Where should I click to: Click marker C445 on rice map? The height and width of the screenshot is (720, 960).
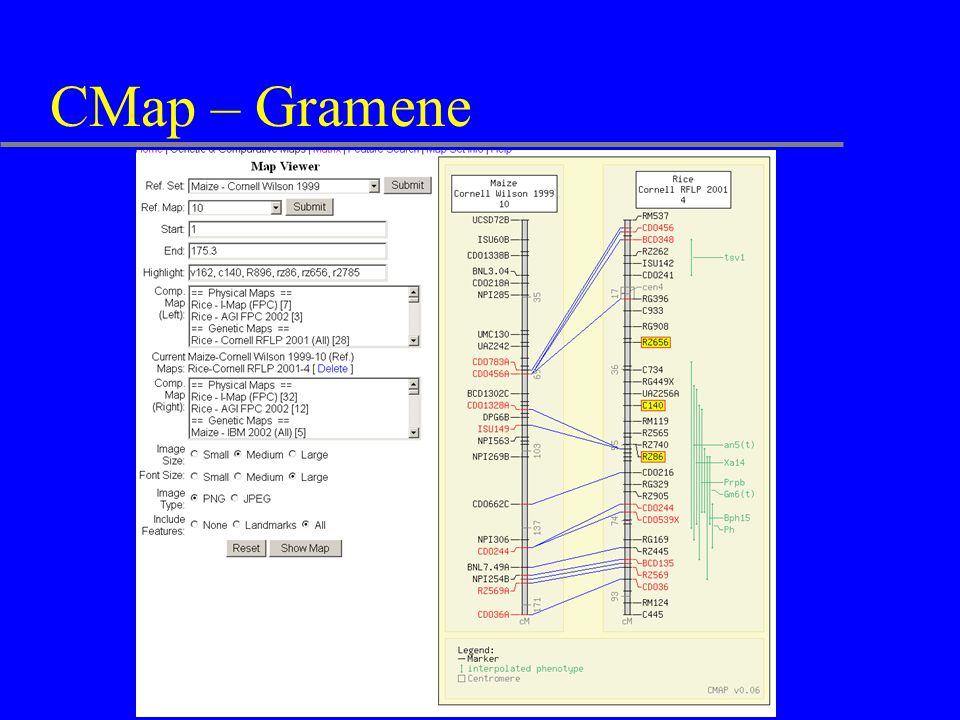pyautogui.click(x=653, y=615)
